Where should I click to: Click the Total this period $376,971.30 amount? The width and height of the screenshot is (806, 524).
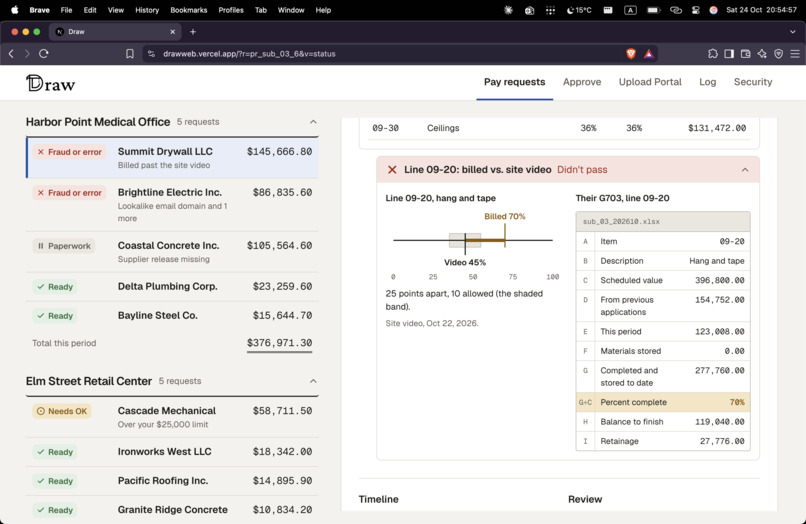point(279,343)
